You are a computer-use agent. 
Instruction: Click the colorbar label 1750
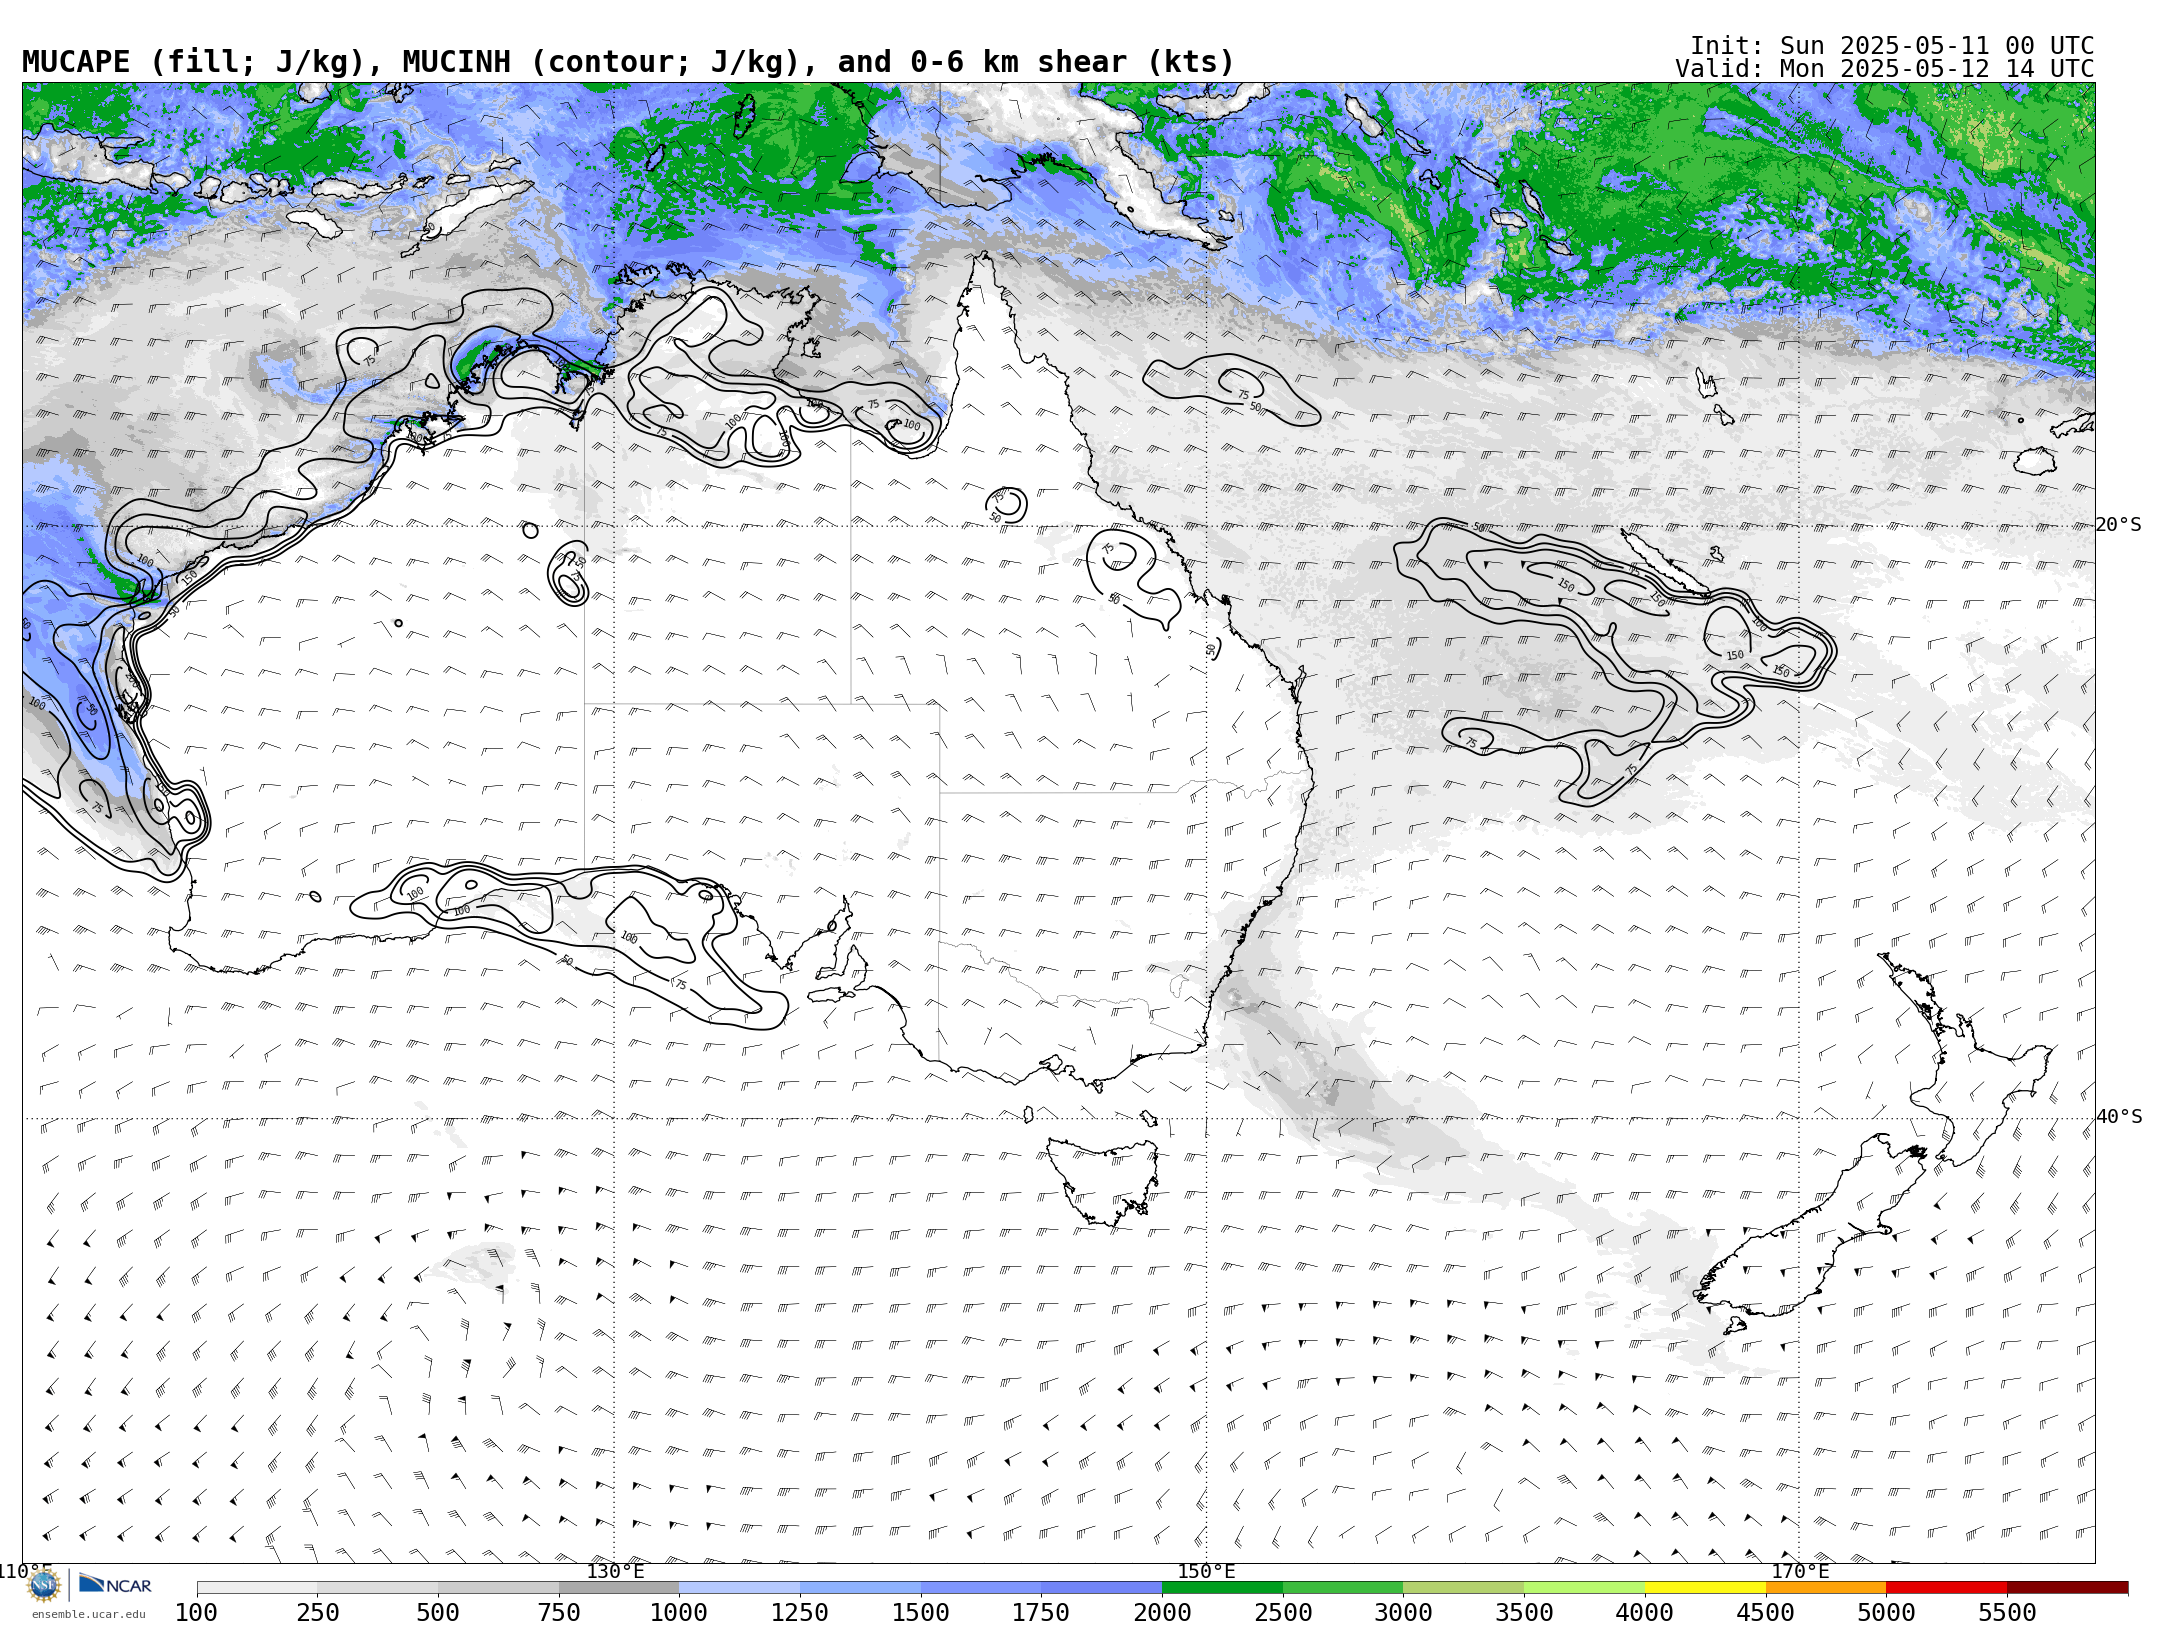point(1041,1612)
